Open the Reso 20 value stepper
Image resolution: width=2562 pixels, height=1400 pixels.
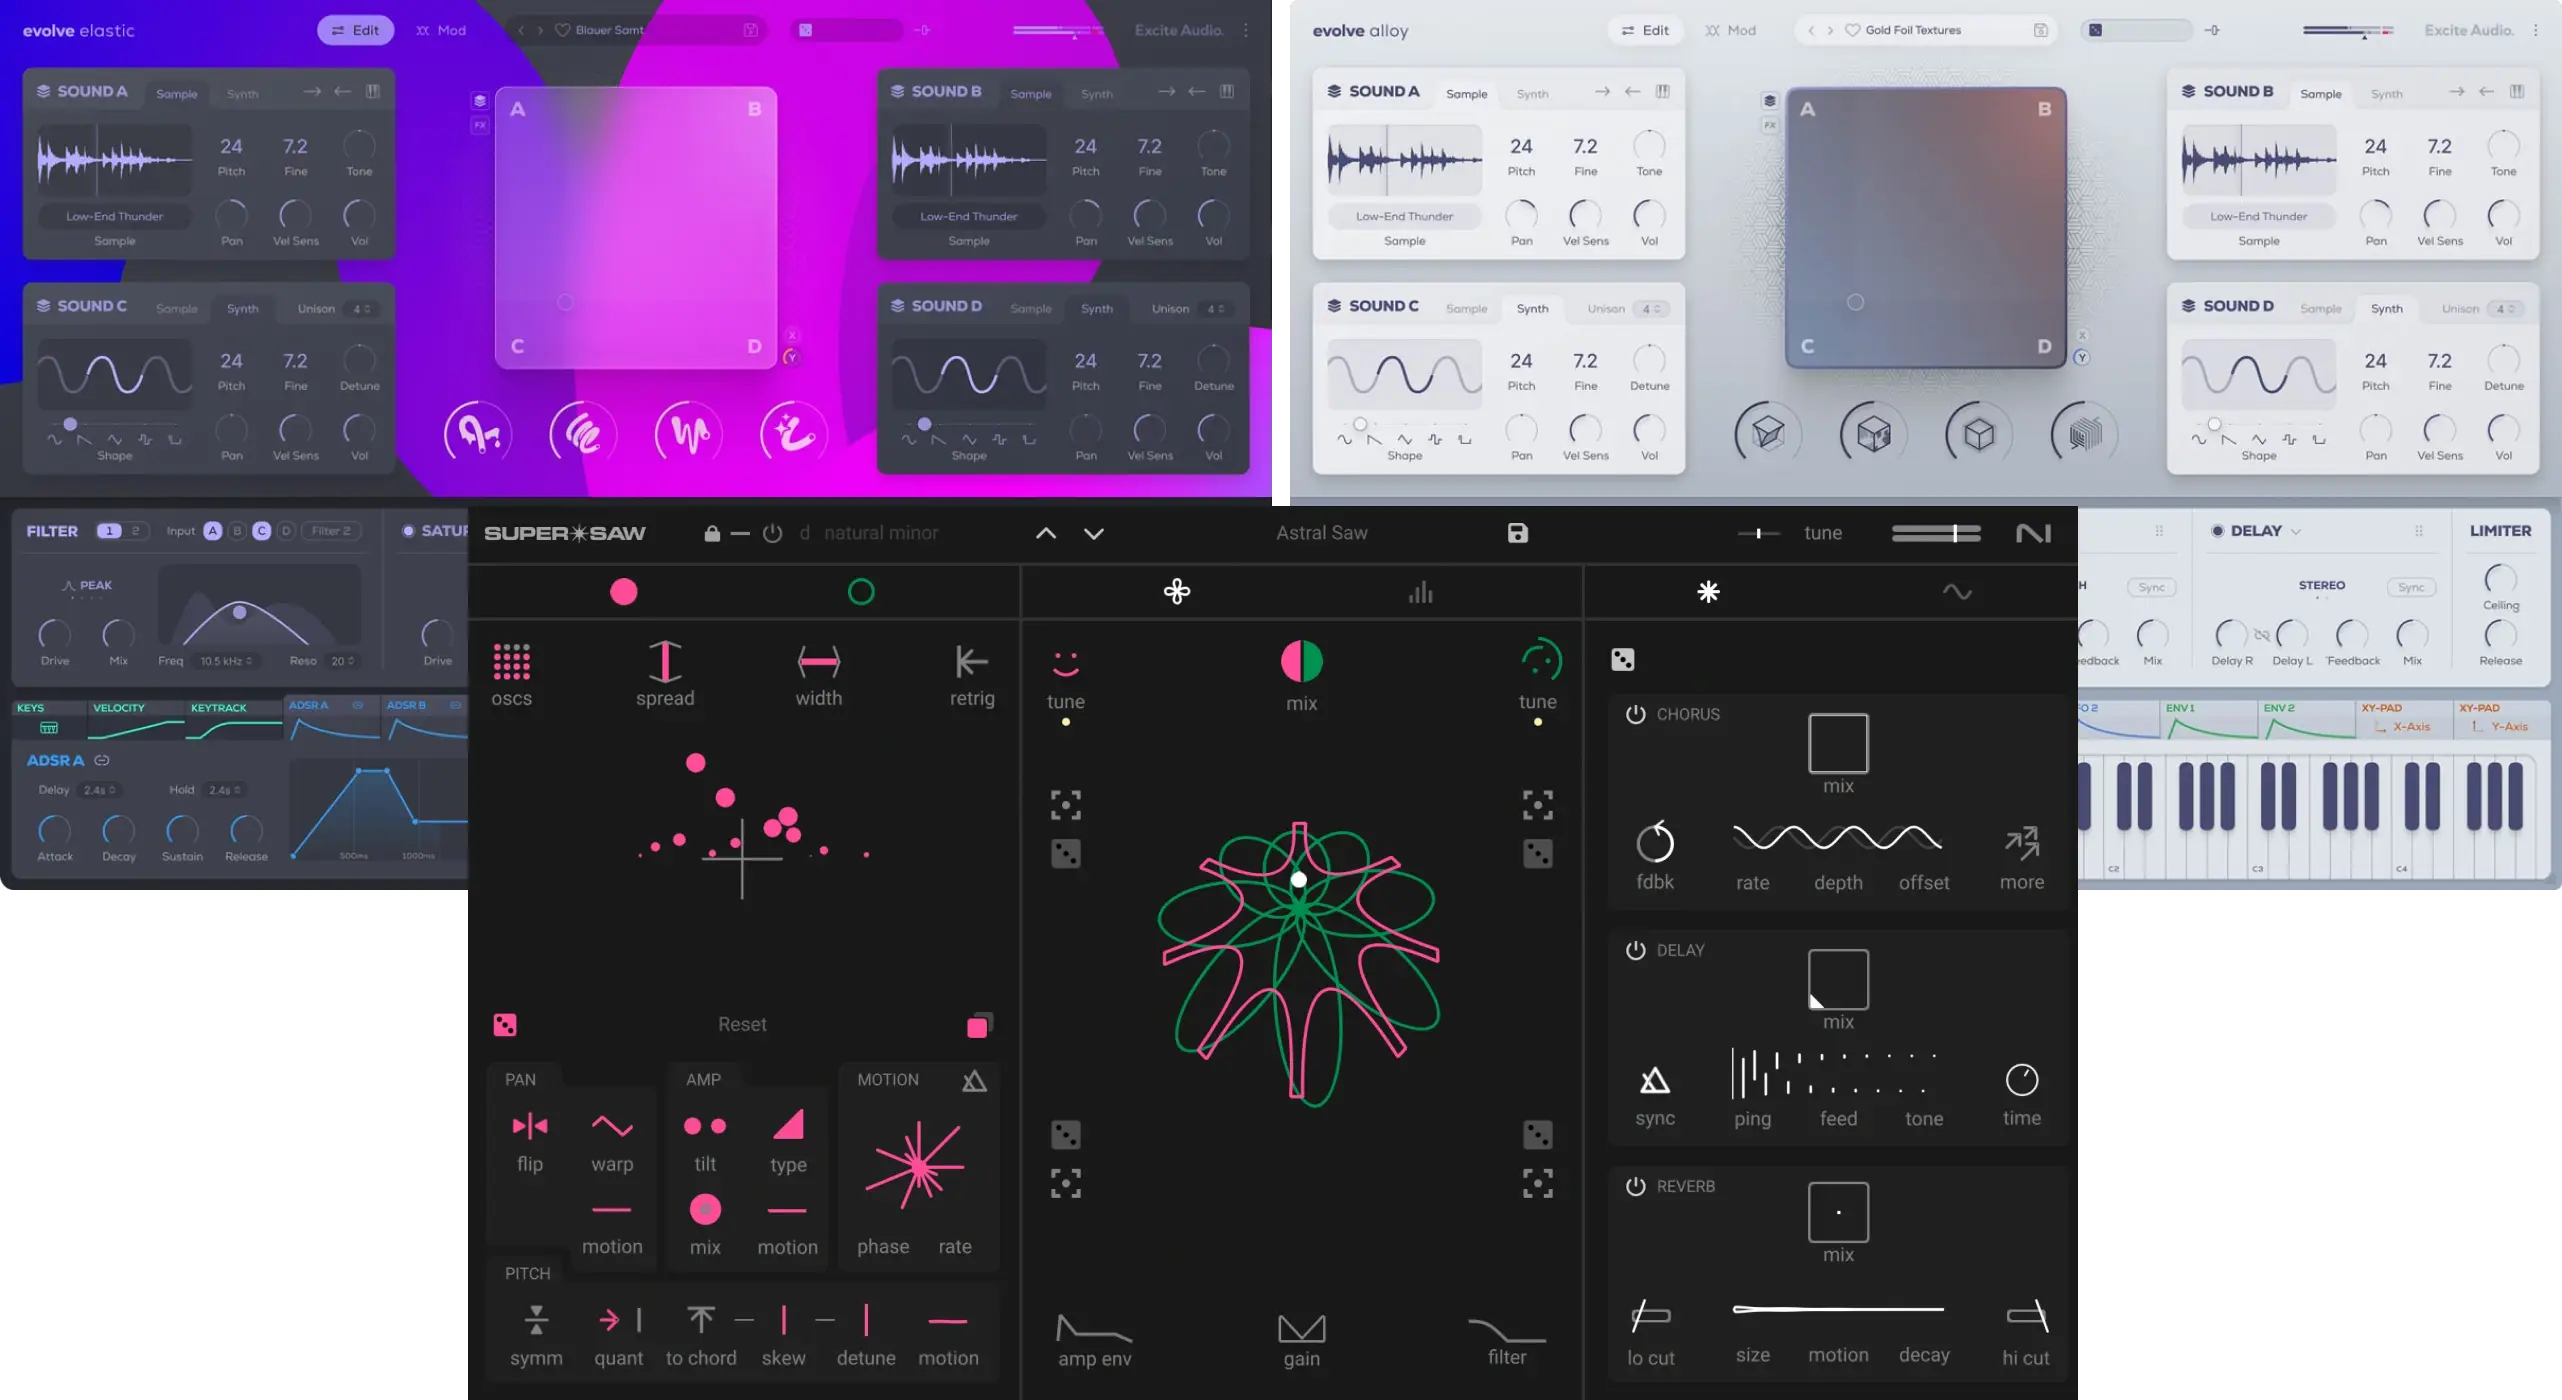pyautogui.click(x=343, y=661)
